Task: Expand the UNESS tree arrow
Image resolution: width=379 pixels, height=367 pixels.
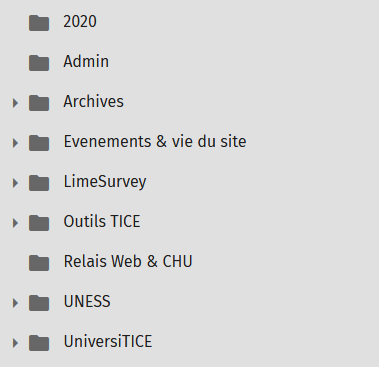Action: pyautogui.click(x=15, y=303)
